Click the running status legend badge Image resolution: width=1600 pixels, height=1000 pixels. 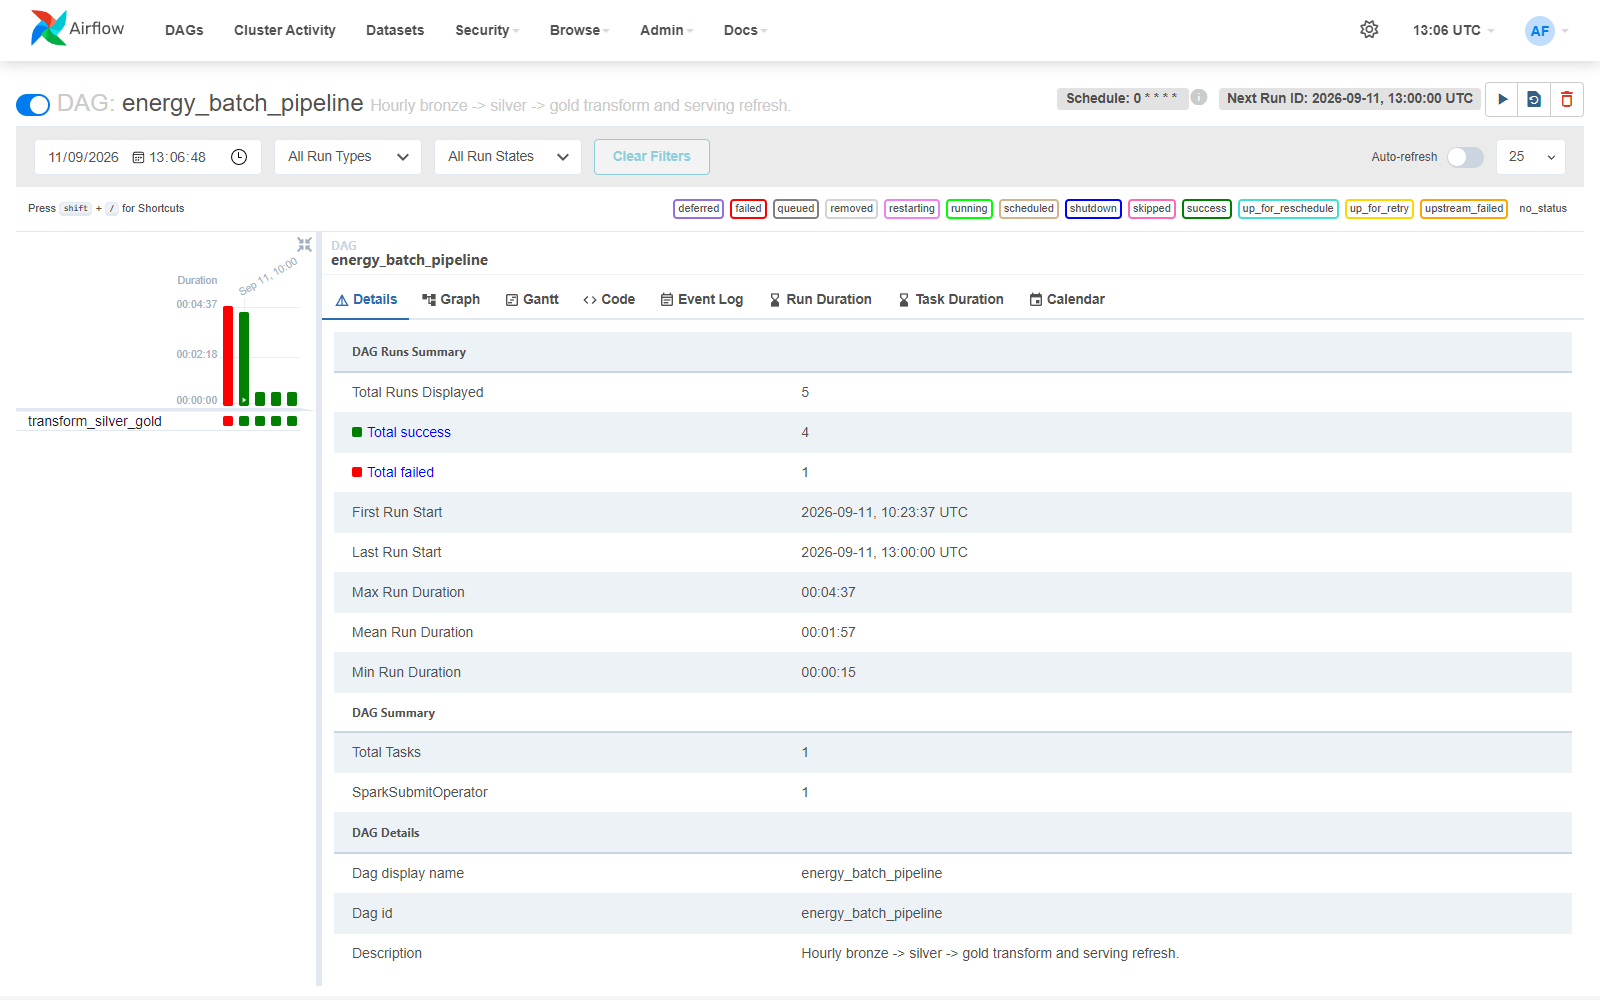(969, 209)
